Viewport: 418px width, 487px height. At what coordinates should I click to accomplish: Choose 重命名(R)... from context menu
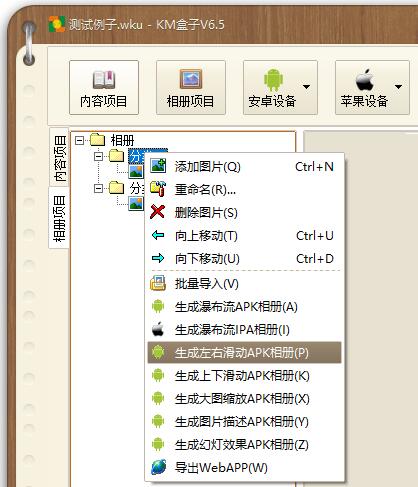(244, 190)
